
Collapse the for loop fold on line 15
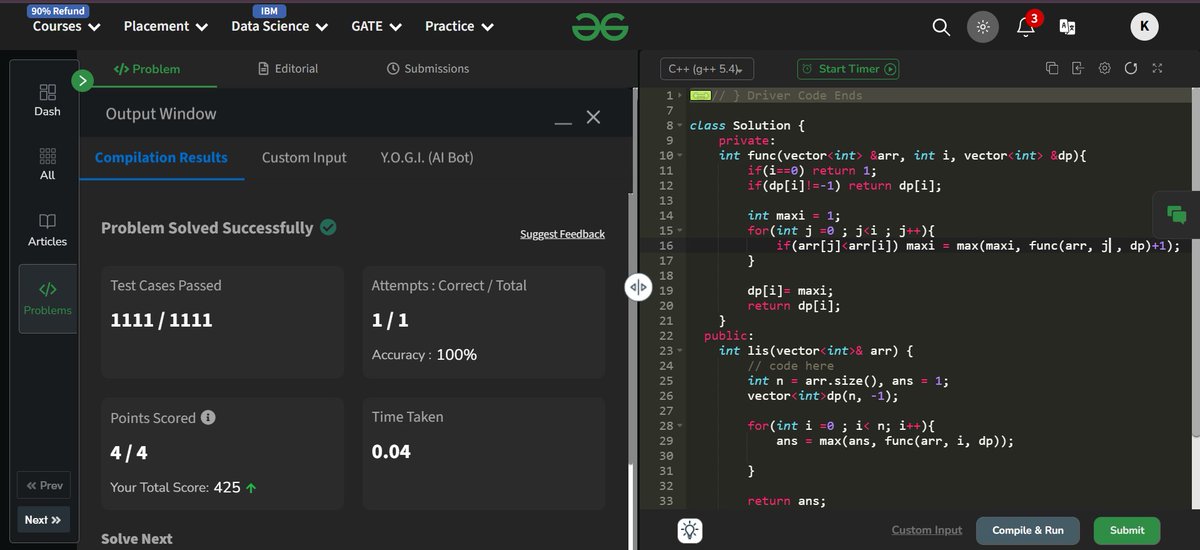(681, 230)
